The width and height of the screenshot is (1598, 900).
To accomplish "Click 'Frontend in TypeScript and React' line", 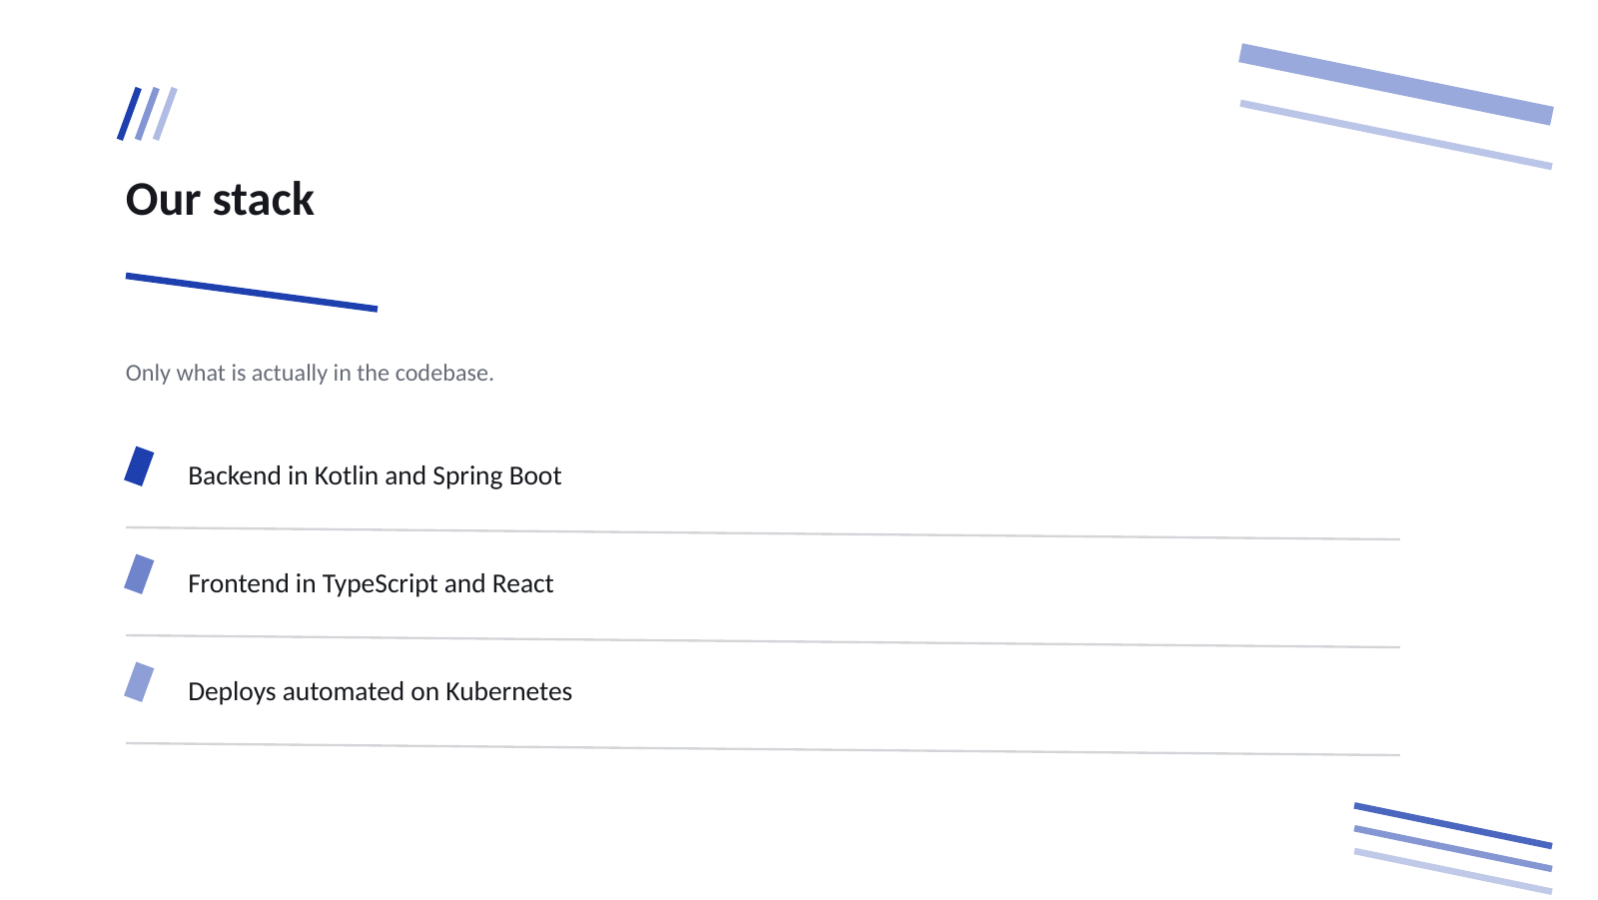I will (370, 584).
